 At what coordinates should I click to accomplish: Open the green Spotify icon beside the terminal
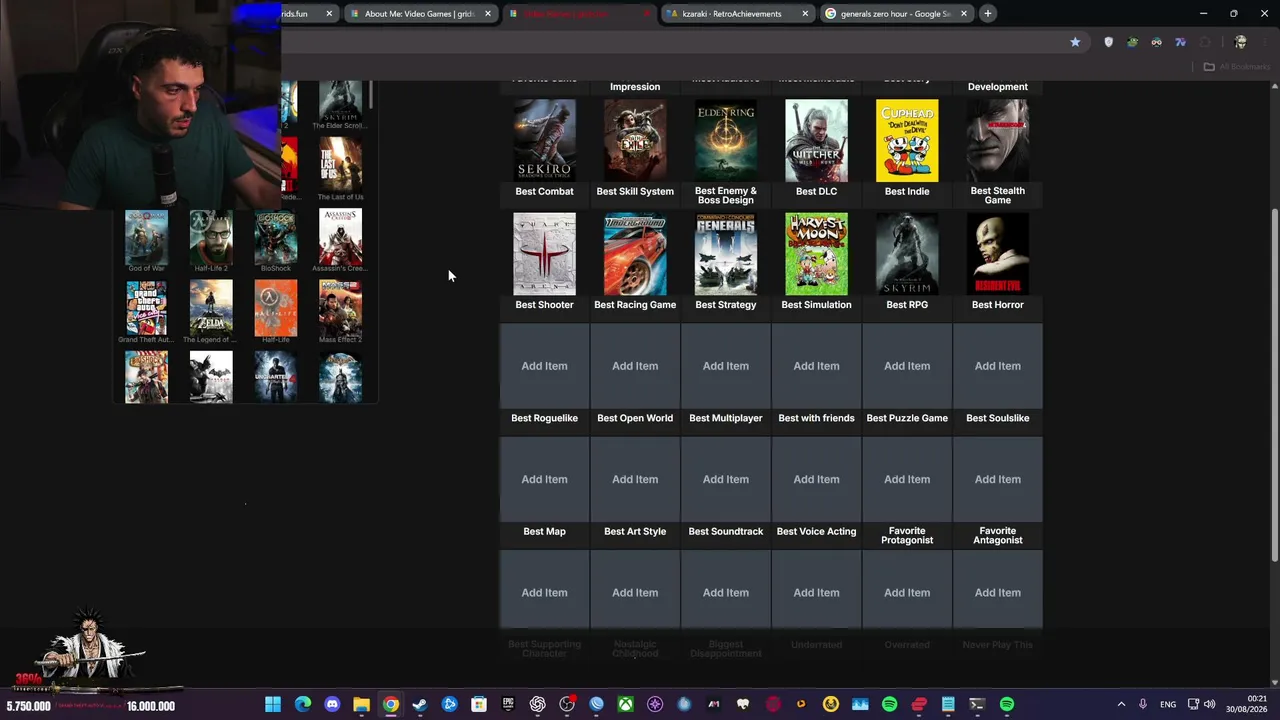click(1007, 705)
